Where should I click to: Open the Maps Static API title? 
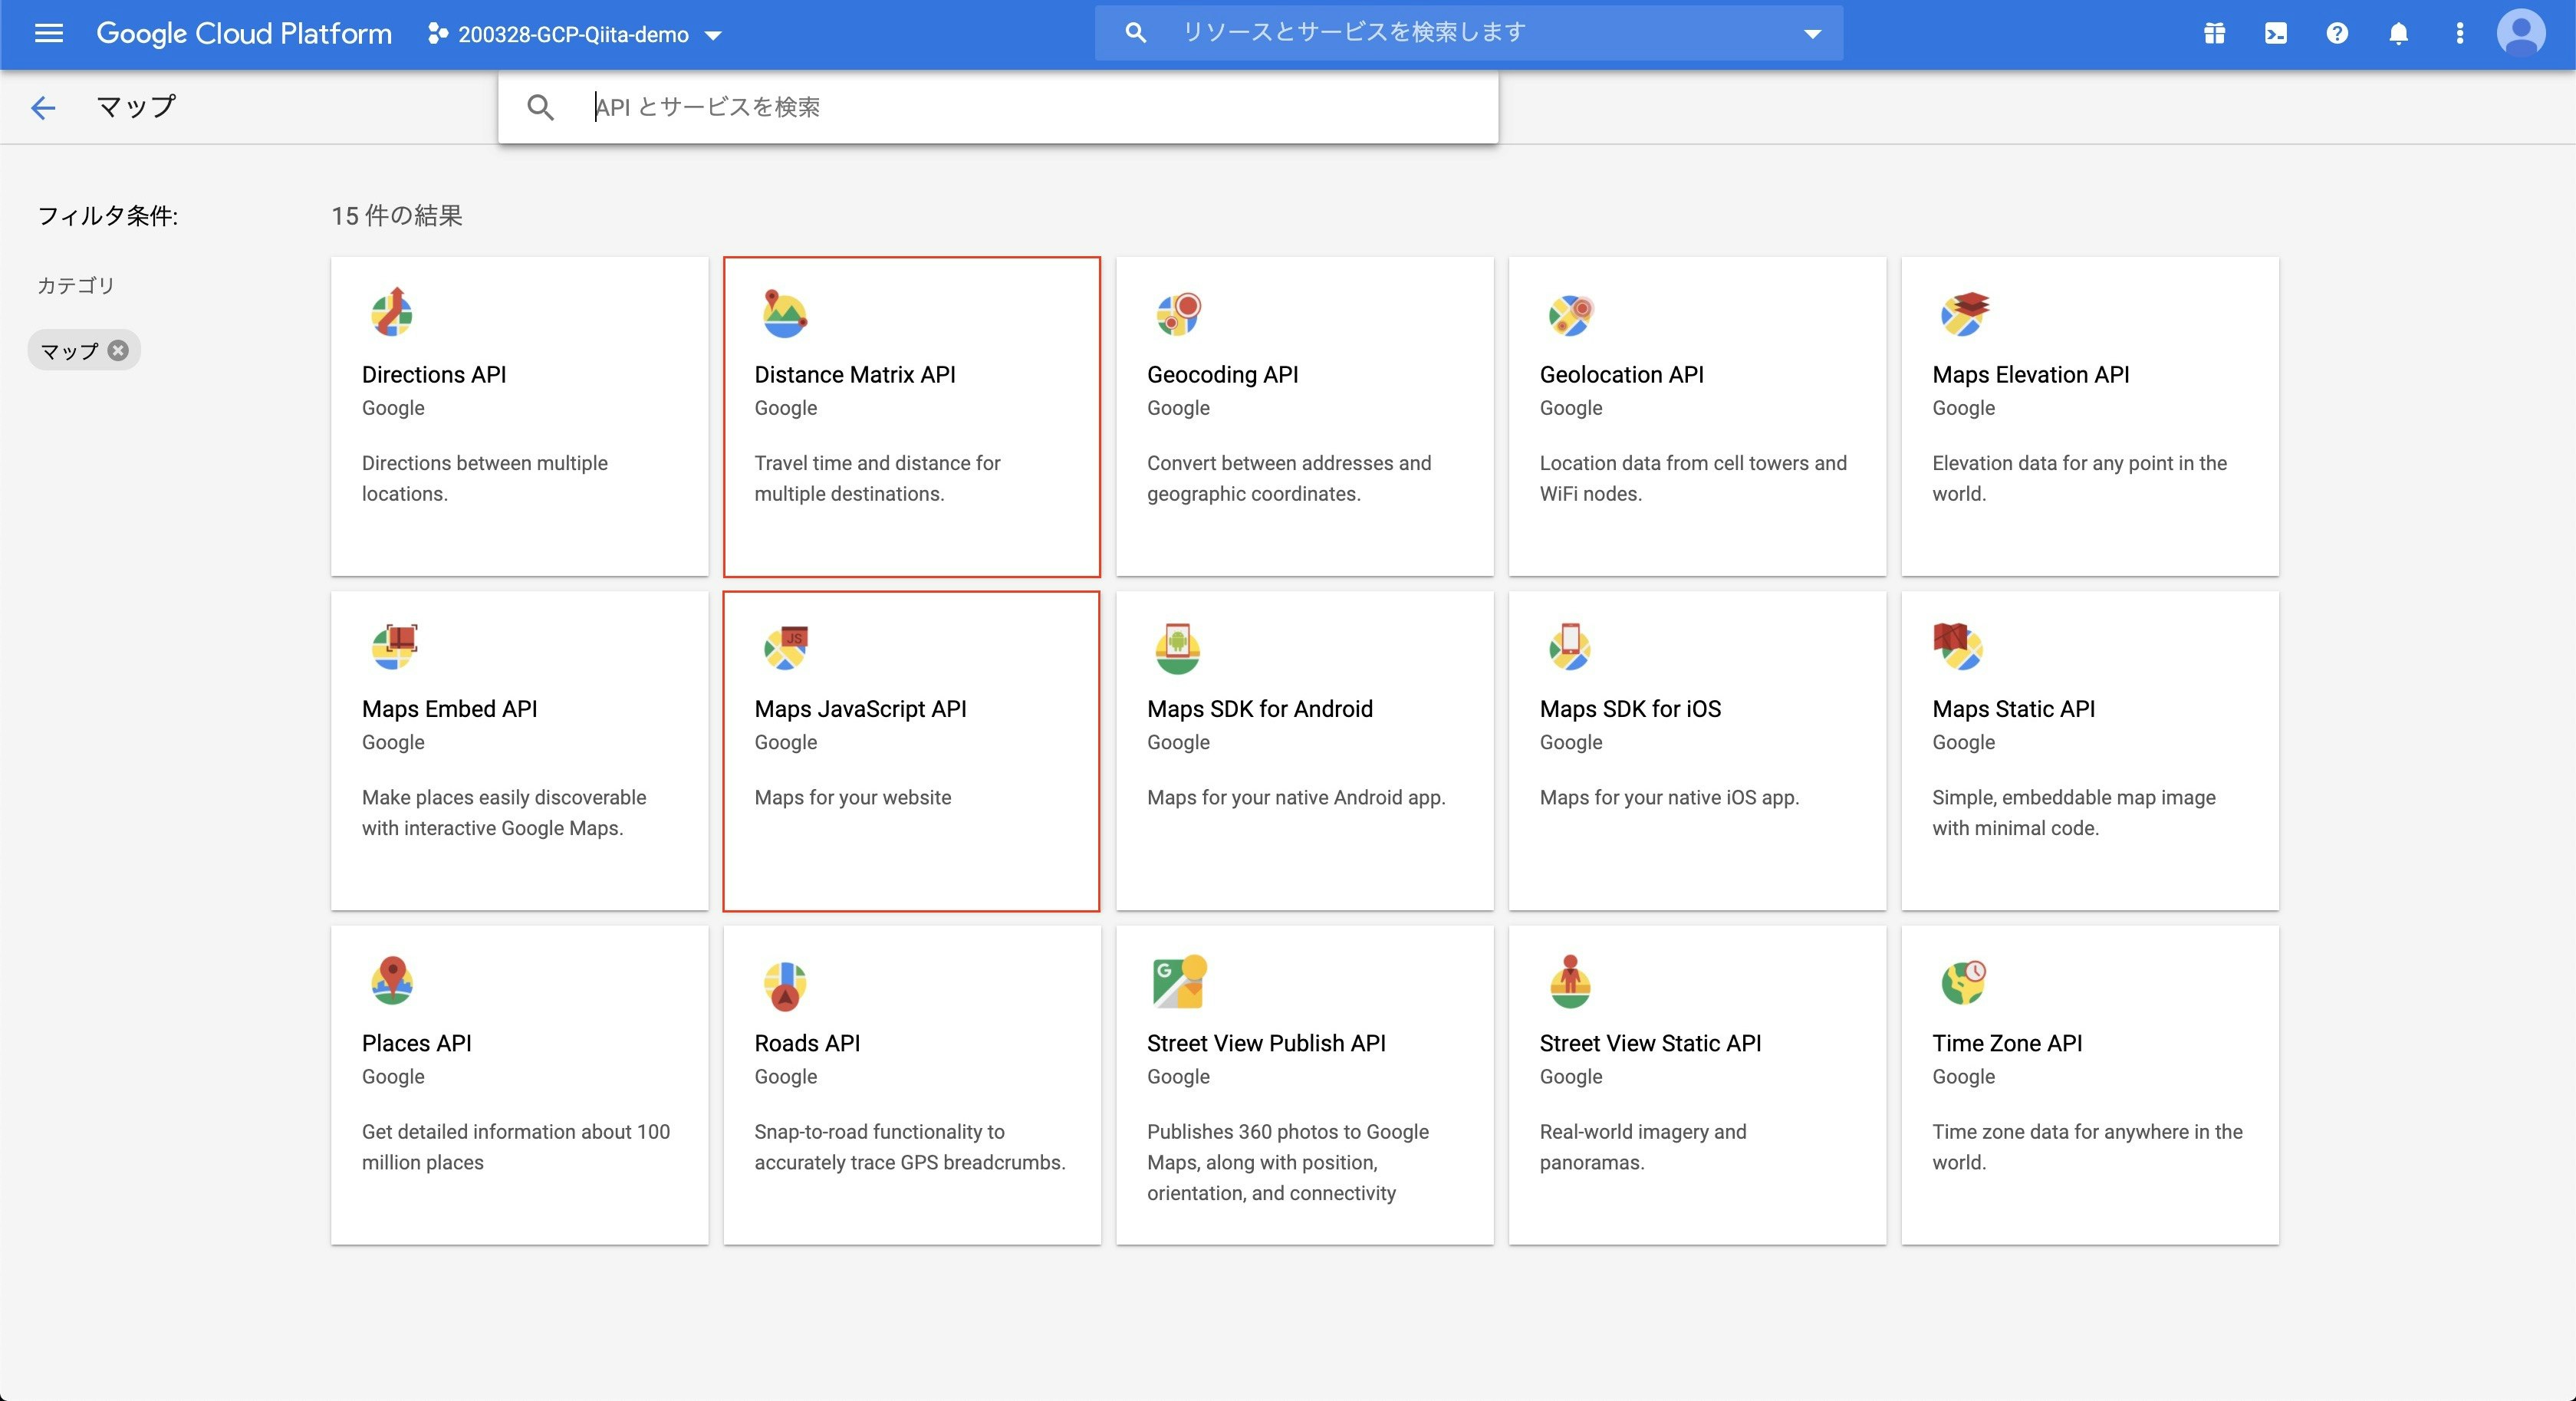[2013, 708]
